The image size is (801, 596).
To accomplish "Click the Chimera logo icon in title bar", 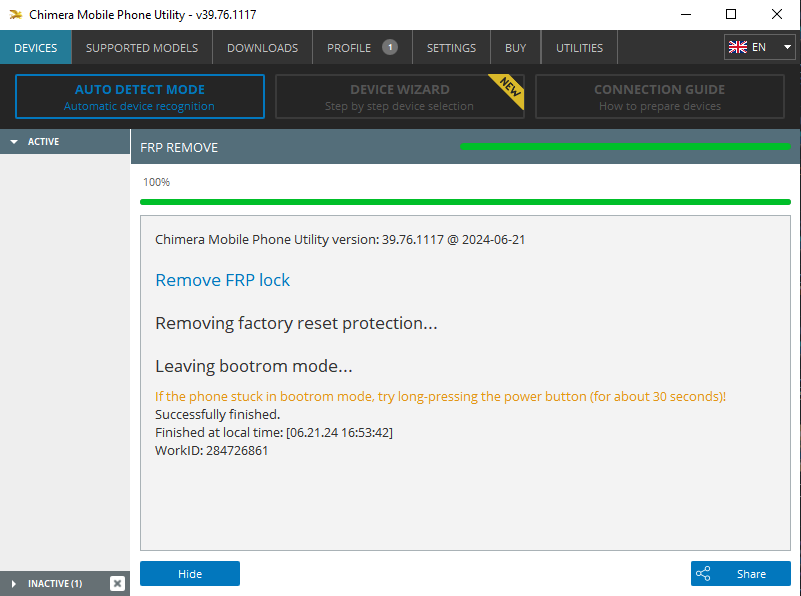I will tap(16, 14).
